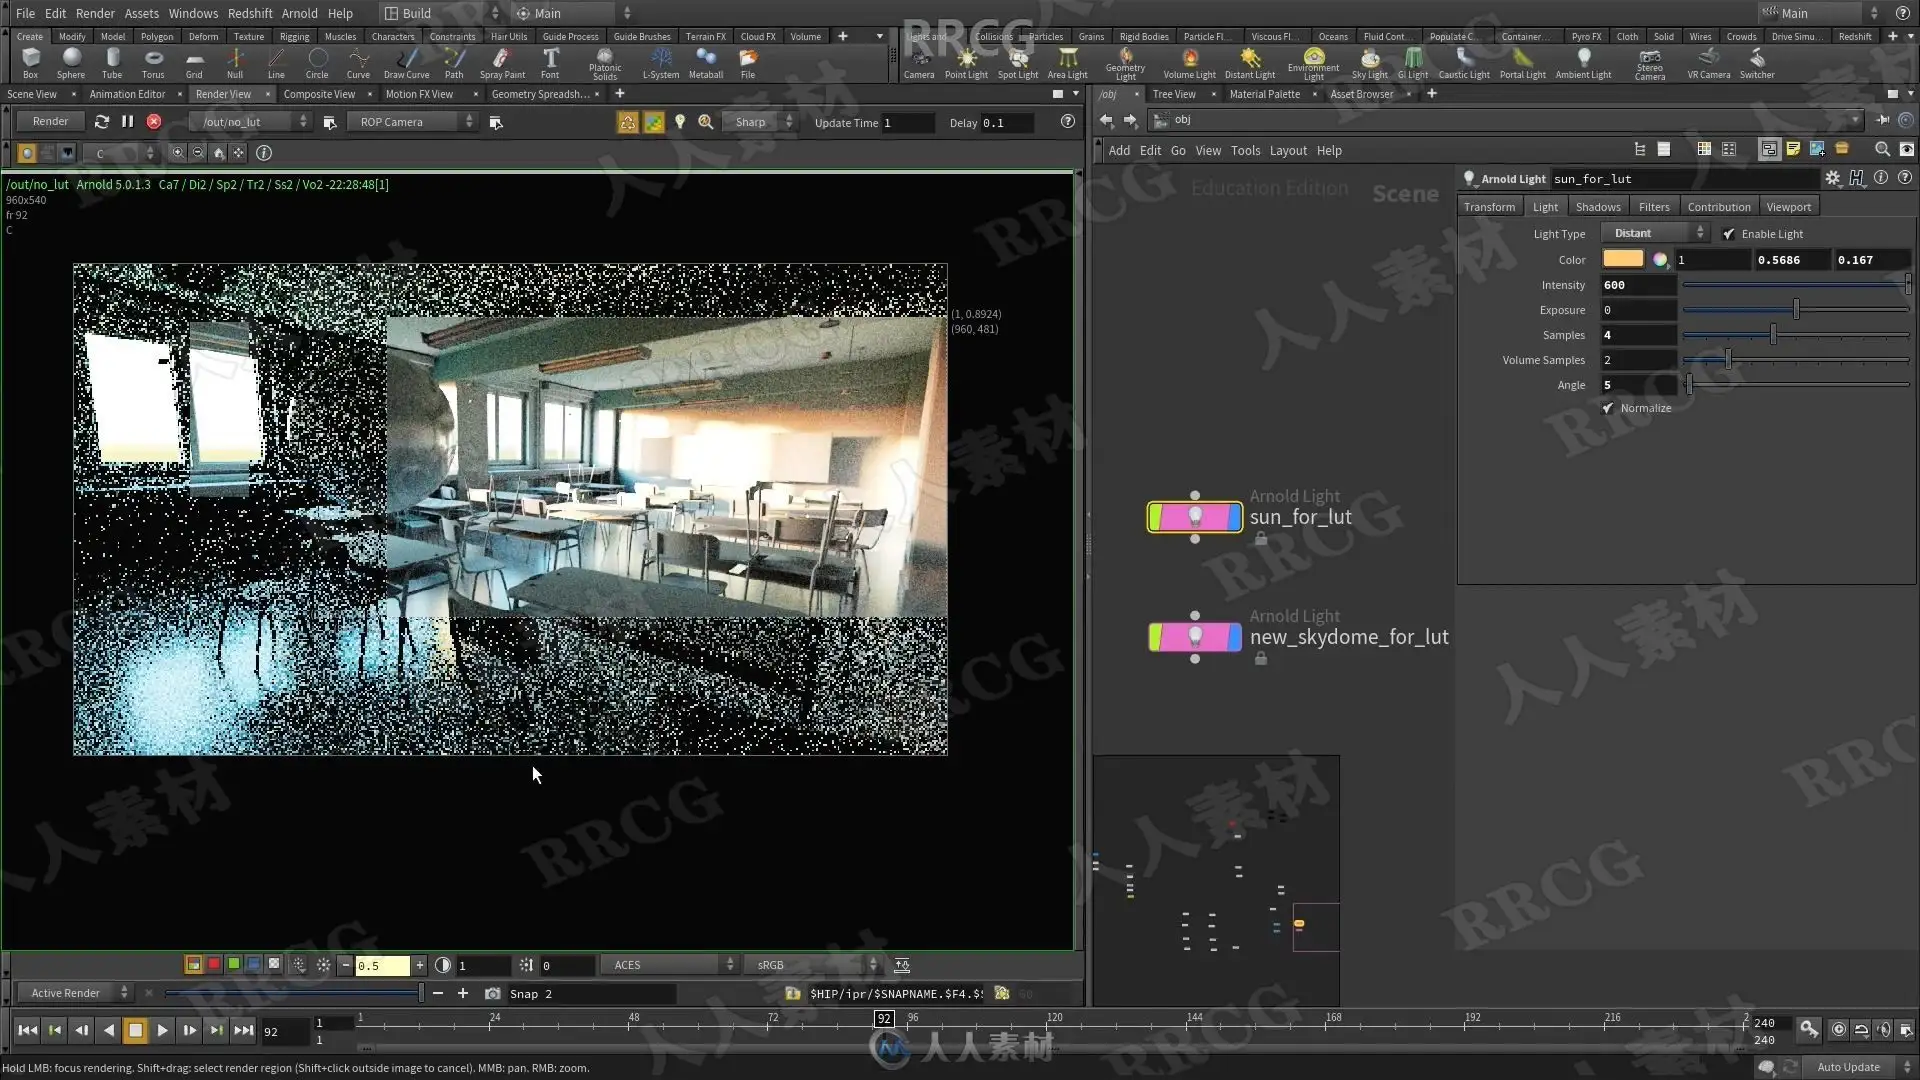The width and height of the screenshot is (1920, 1080).
Task: Open the Sharp filter dropdown
Action: coord(760,122)
